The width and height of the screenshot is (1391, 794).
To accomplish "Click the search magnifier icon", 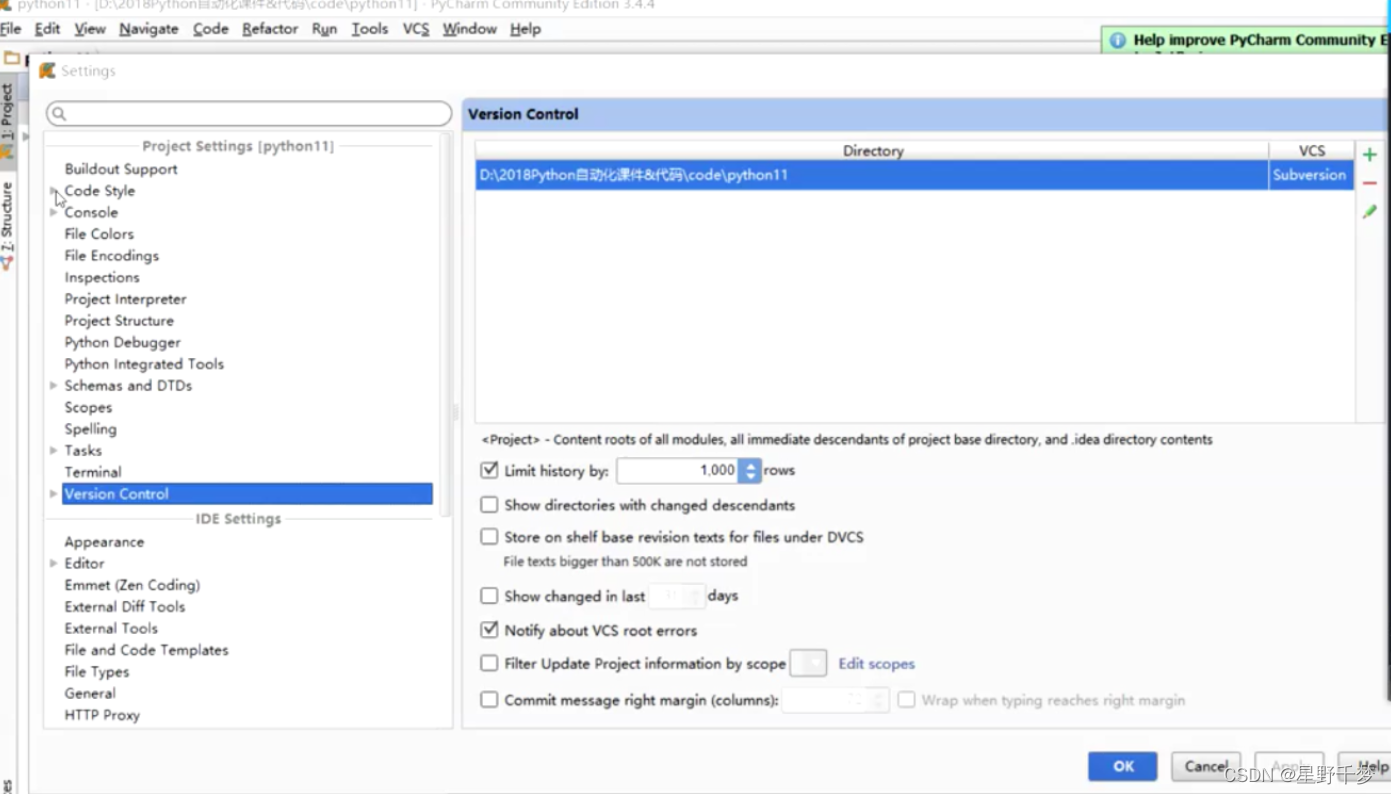I will (59, 114).
